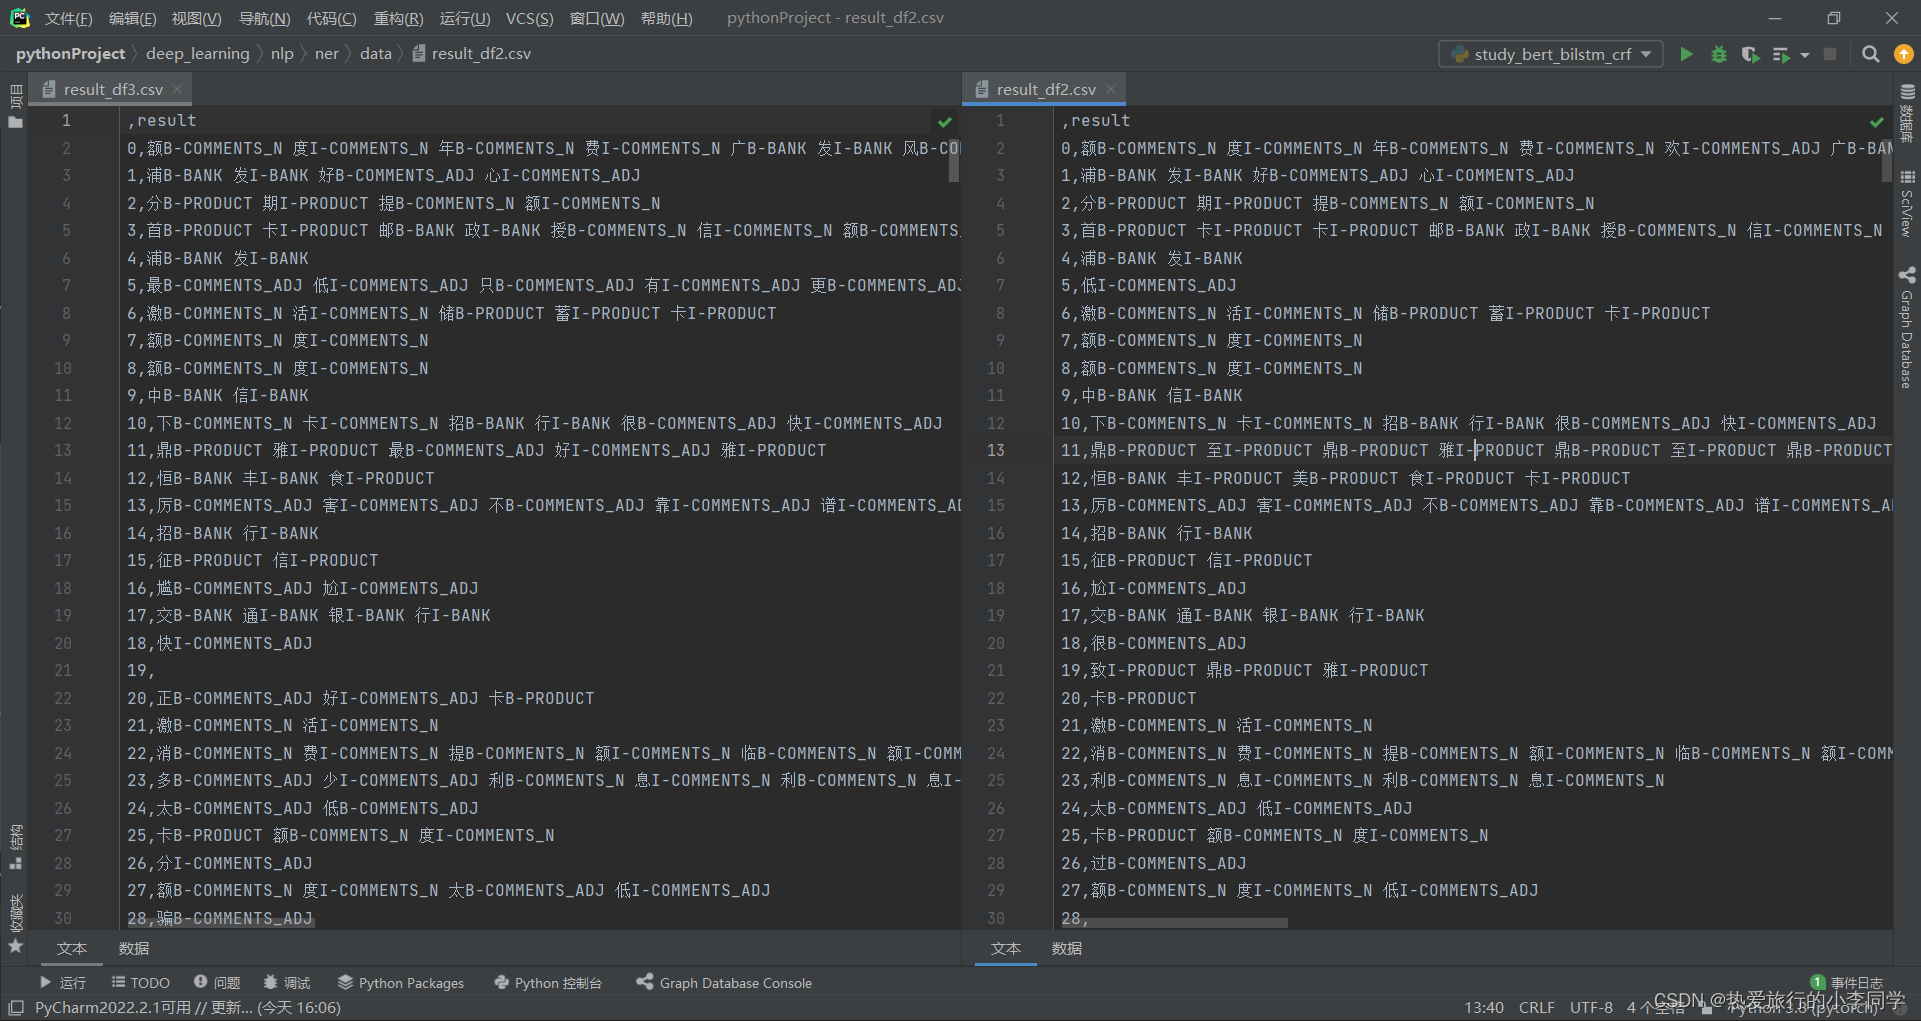Open the 运行(U) menu
The width and height of the screenshot is (1921, 1021).
[x=465, y=18]
